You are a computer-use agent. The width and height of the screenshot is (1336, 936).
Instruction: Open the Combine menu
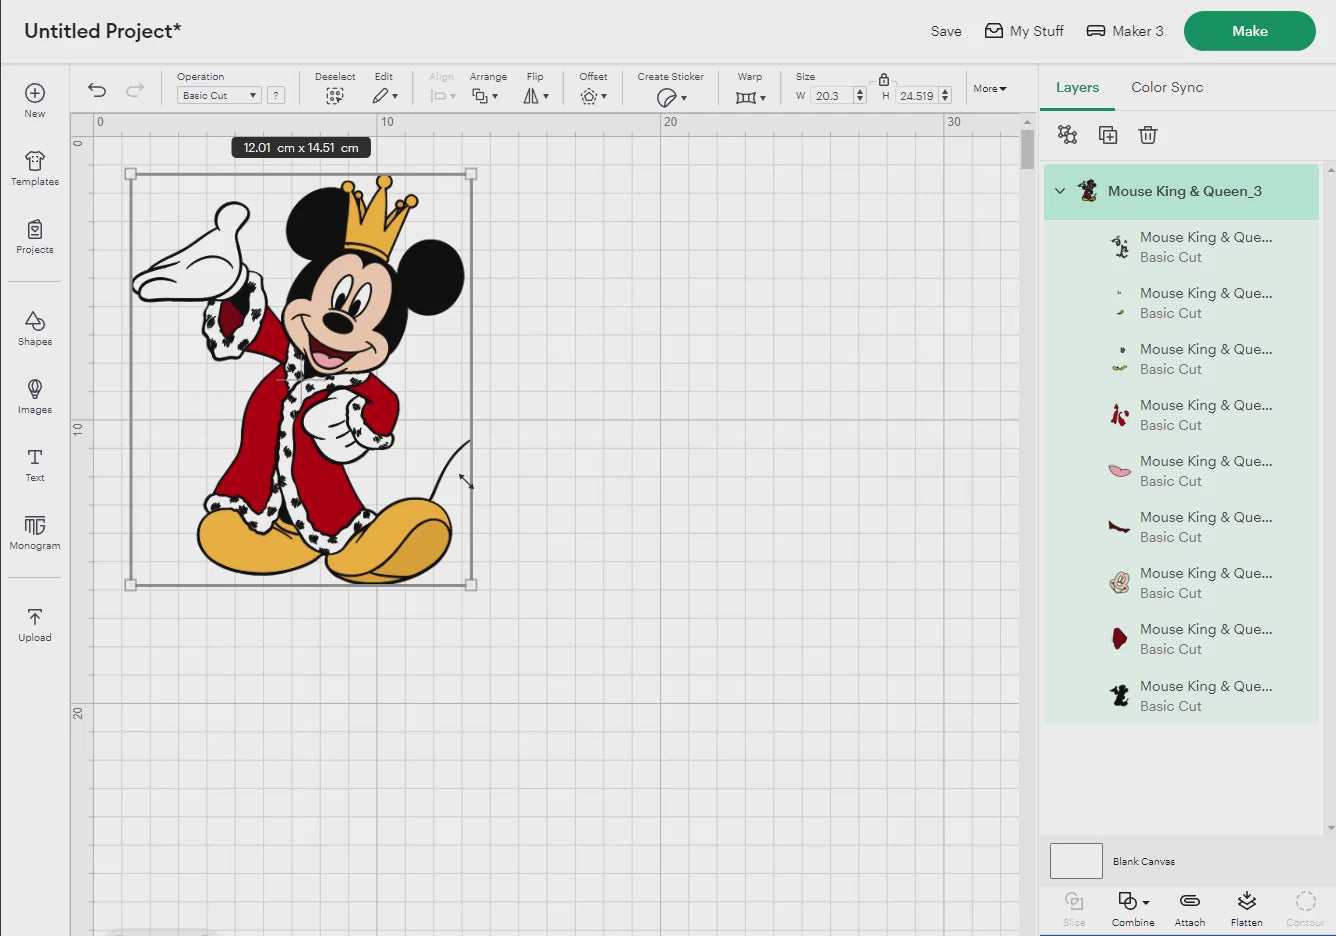coord(1133,909)
